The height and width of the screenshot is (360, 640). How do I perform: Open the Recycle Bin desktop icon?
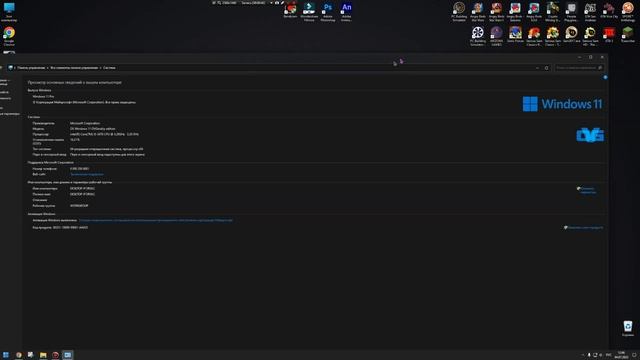coord(628,329)
